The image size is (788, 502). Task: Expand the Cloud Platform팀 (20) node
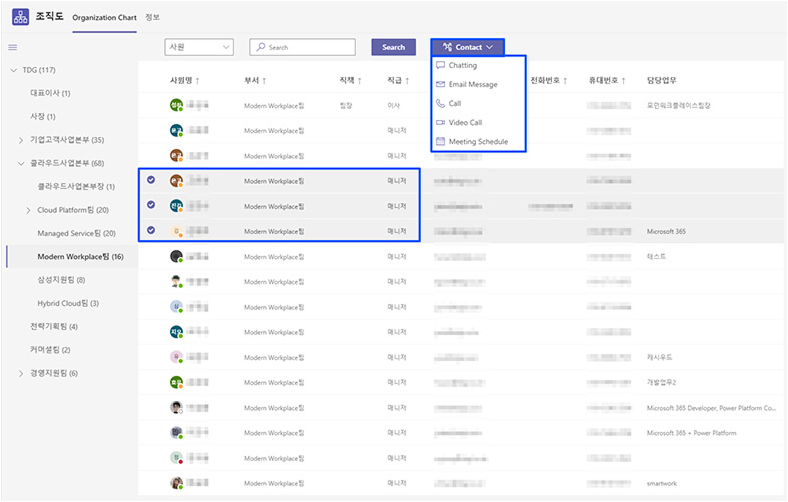click(x=28, y=211)
